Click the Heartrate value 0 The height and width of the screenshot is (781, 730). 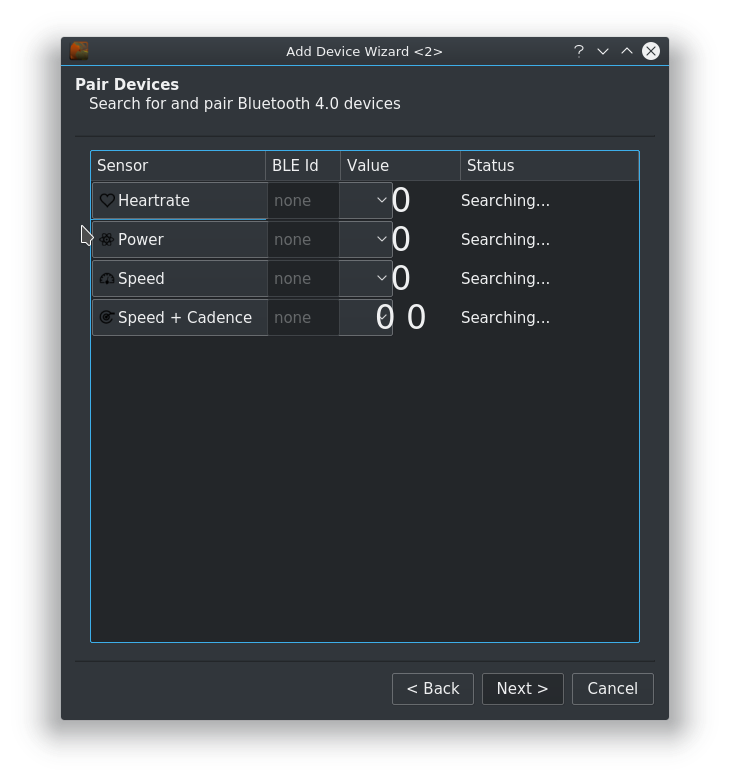click(401, 200)
